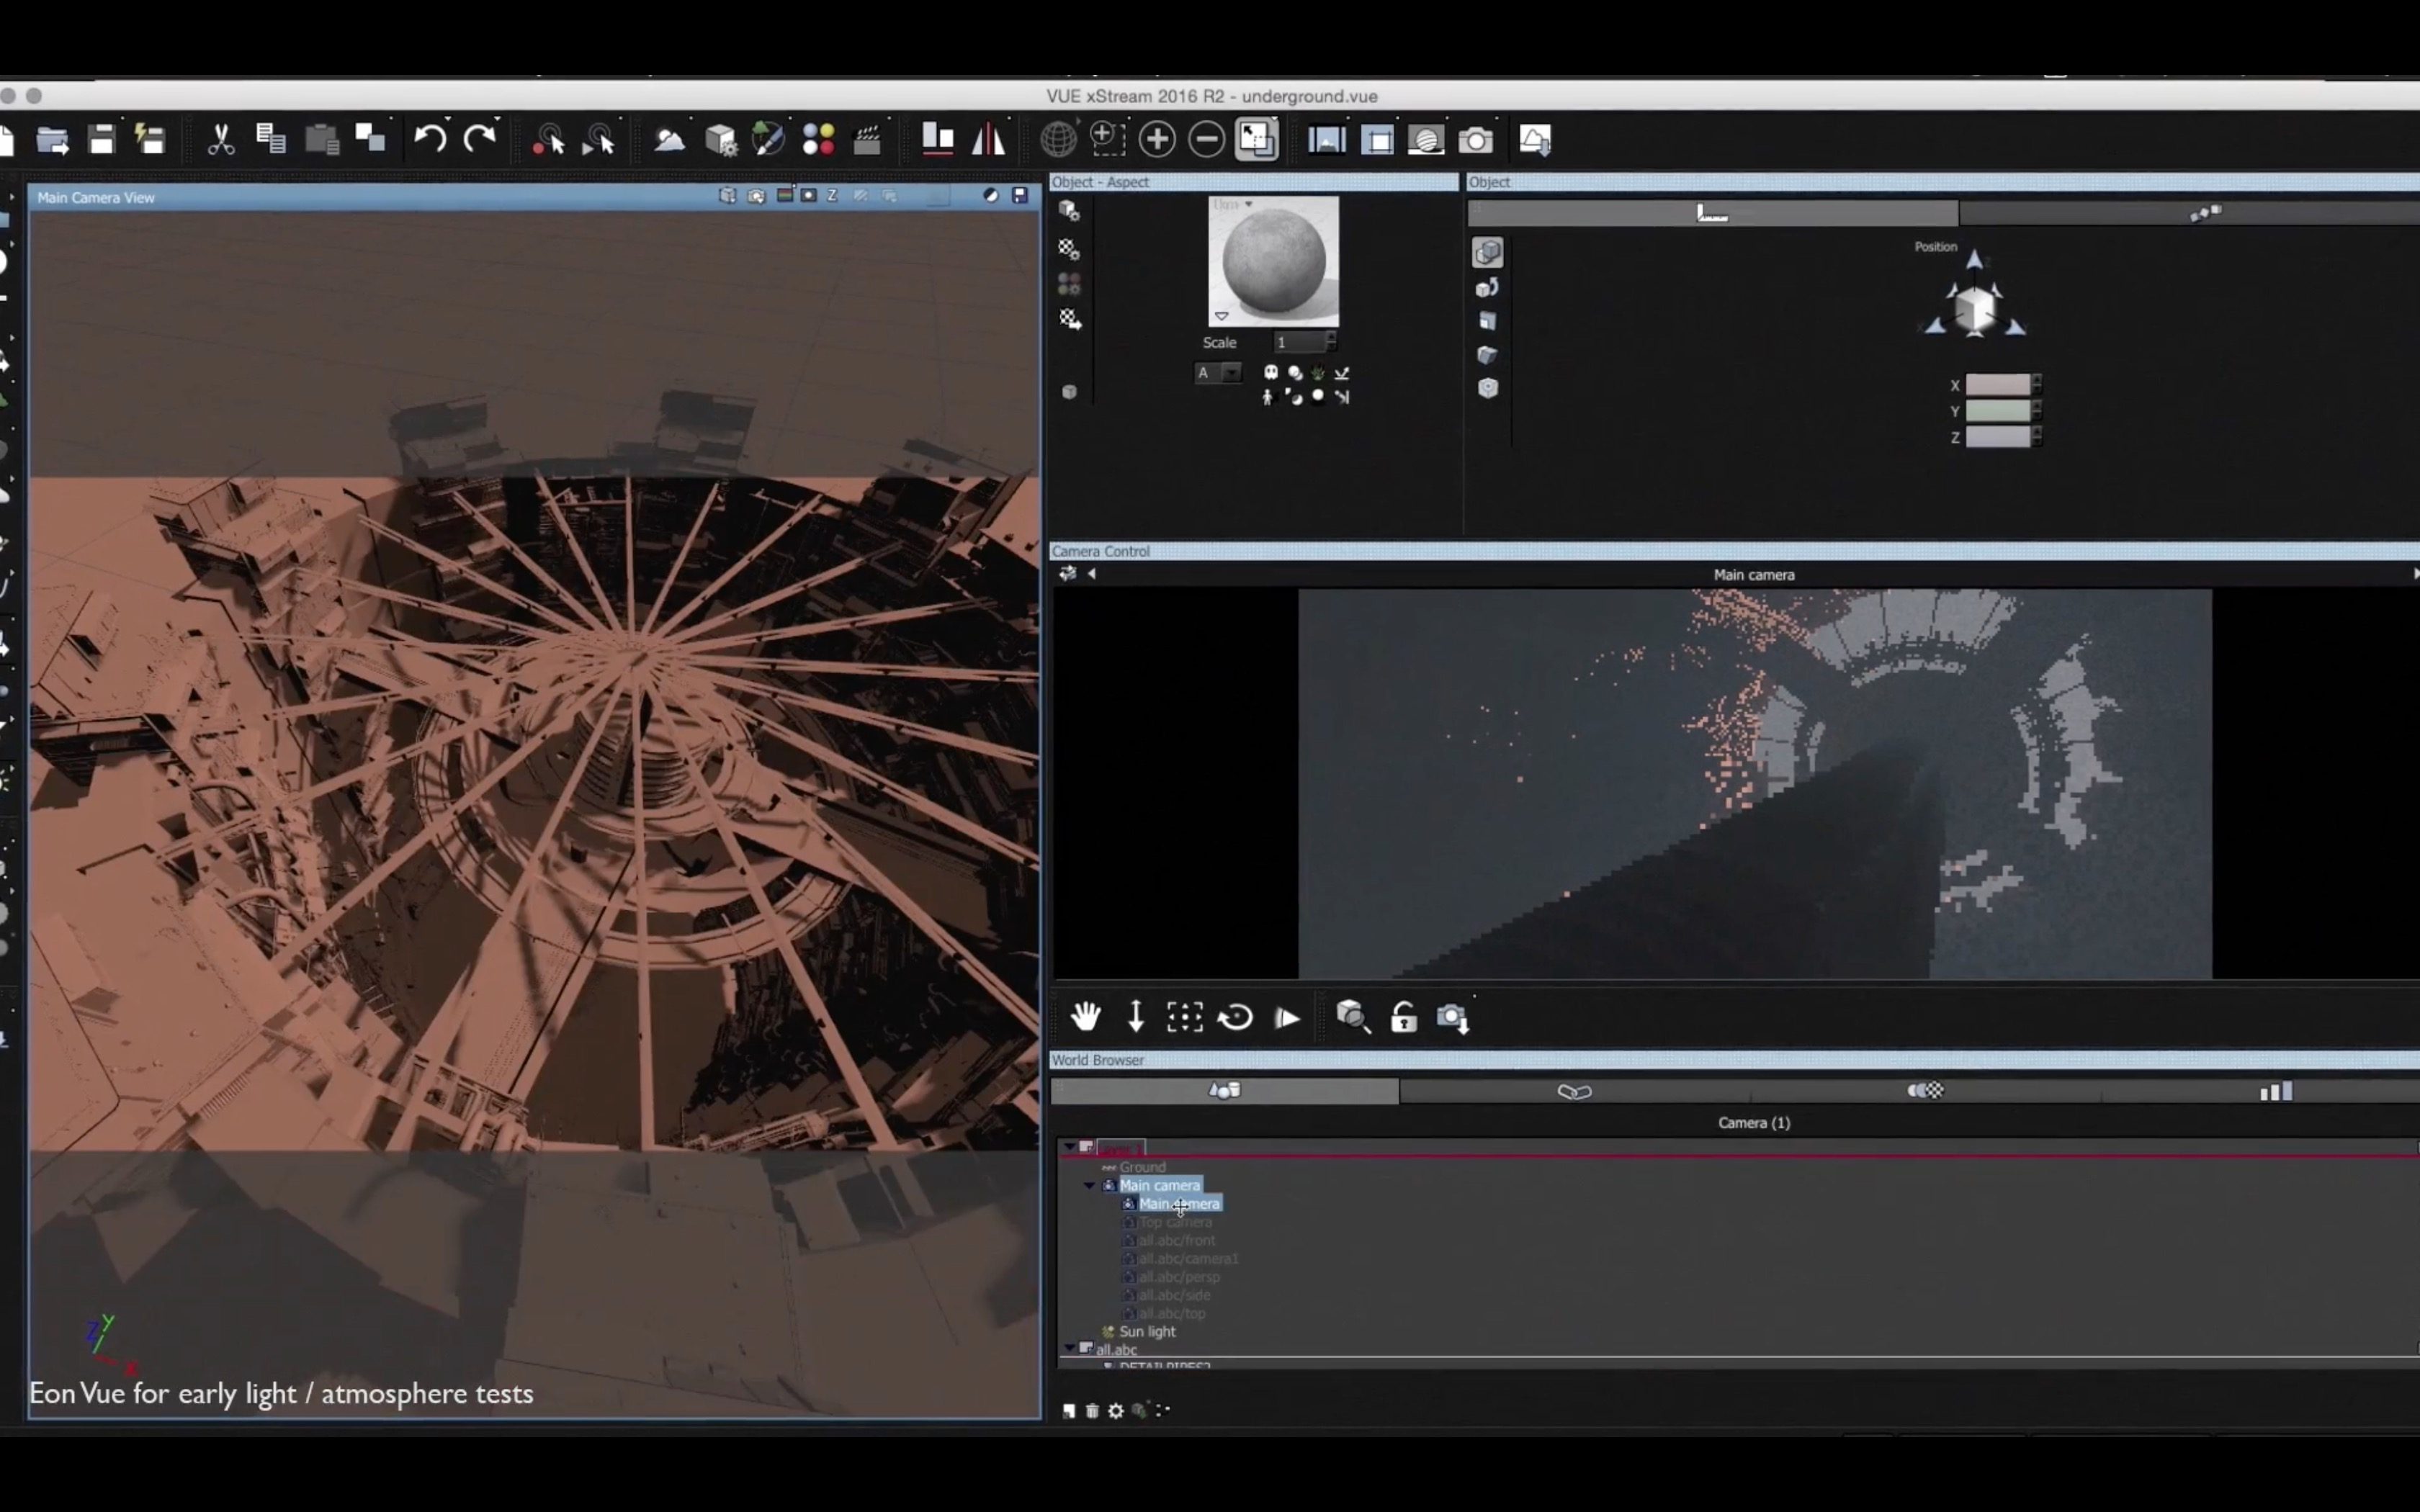2420x1512 pixels.
Task: Click the vertical arrow dolly camera tool
Action: pyautogui.click(x=1136, y=1017)
